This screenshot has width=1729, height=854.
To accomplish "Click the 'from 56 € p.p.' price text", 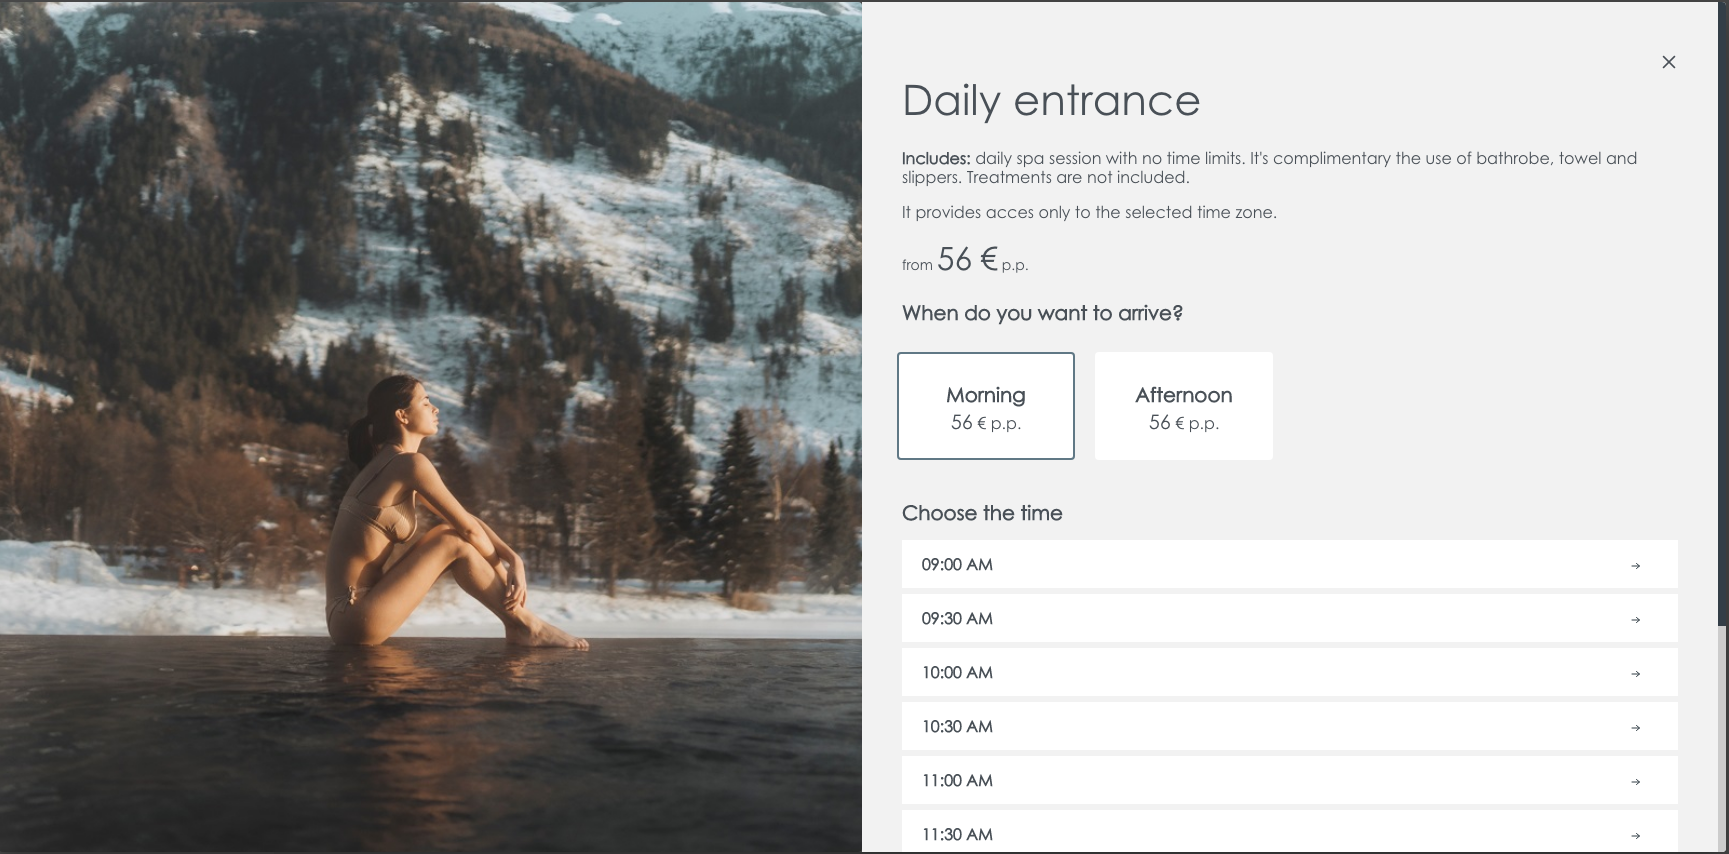I will point(965,260).
